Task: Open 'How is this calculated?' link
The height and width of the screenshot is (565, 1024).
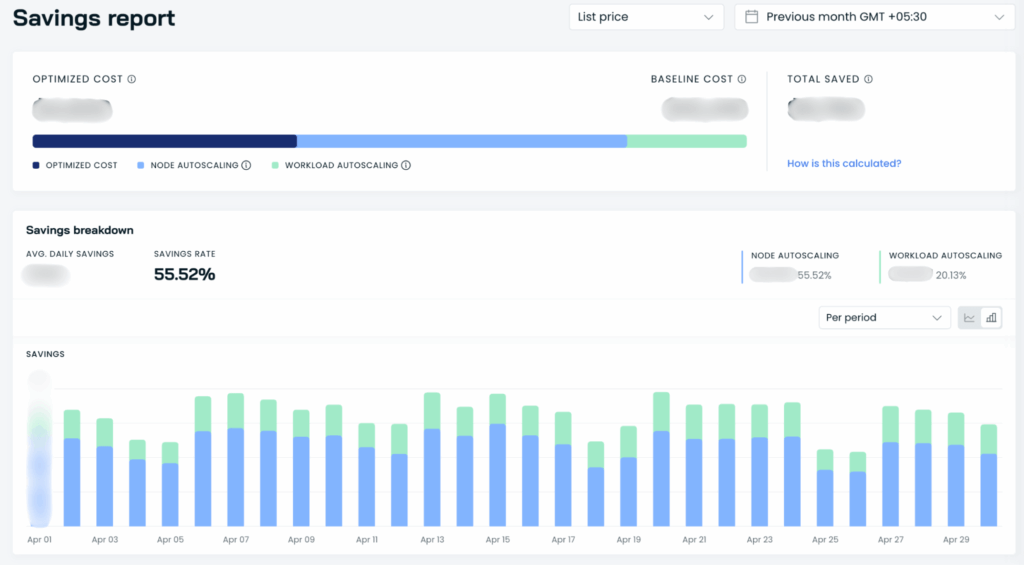Action: coord(844,163)
